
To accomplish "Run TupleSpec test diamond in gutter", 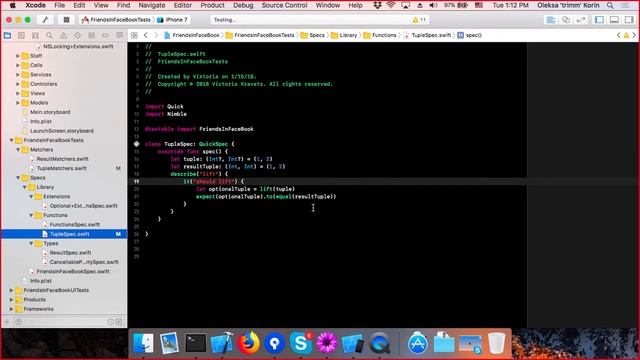I will pos(136,144).
